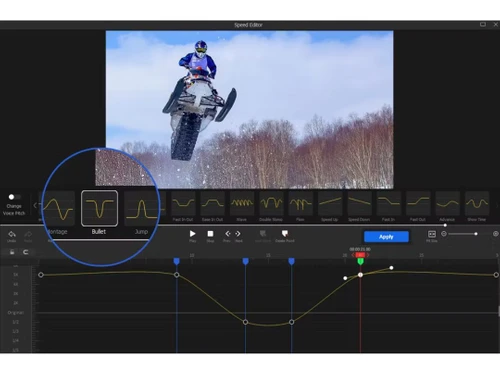500x375 pixels.
Task: Click the 1/2 speed axis label
Action: (15, 322)
